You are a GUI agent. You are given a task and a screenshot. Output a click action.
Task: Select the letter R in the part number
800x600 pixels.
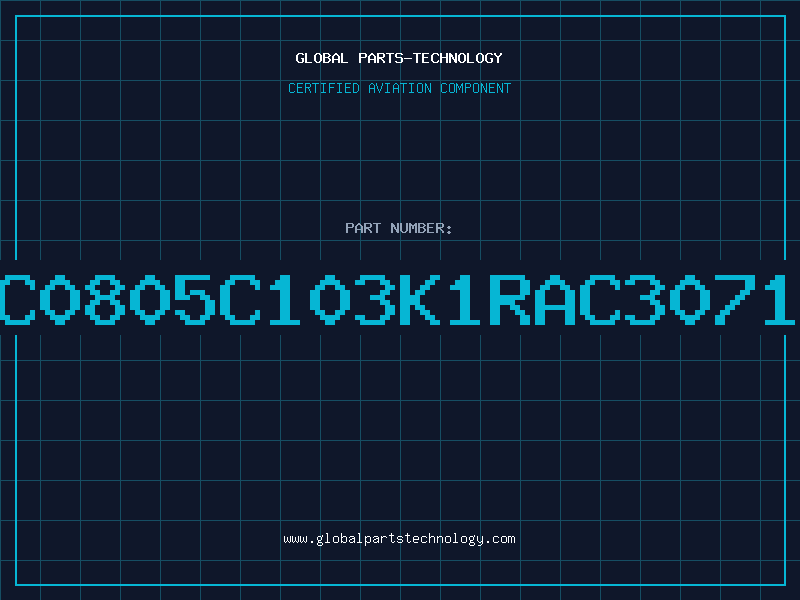click(x=510, y=299)
